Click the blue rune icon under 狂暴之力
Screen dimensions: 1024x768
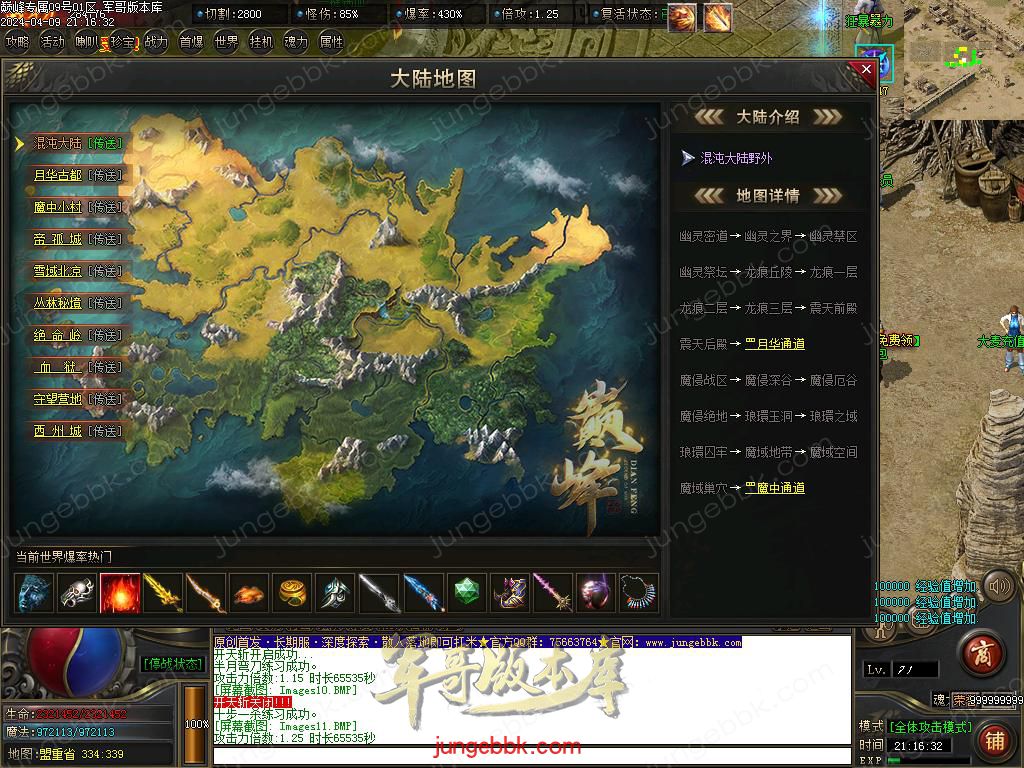click(x=874, y=64)
